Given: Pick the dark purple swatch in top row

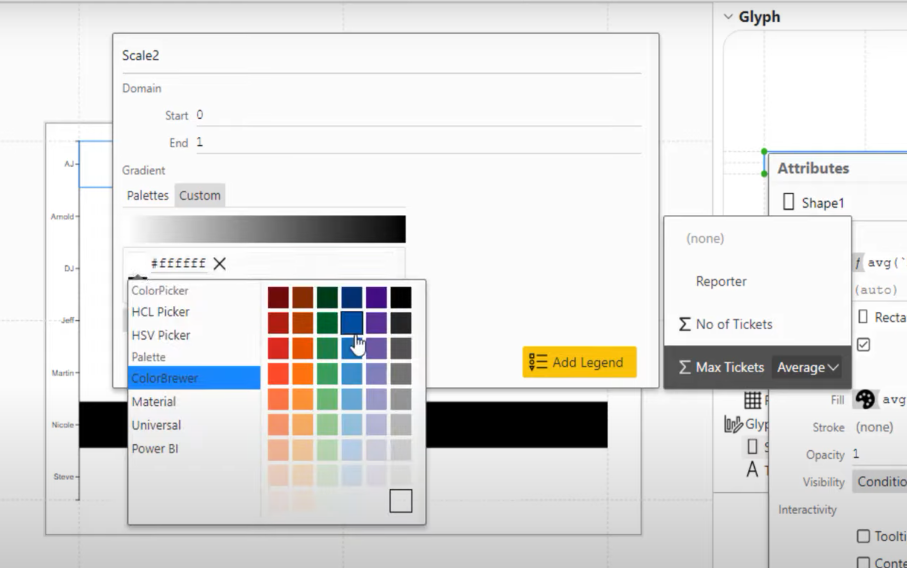Looking at the screenshot, I should point(376,297).
